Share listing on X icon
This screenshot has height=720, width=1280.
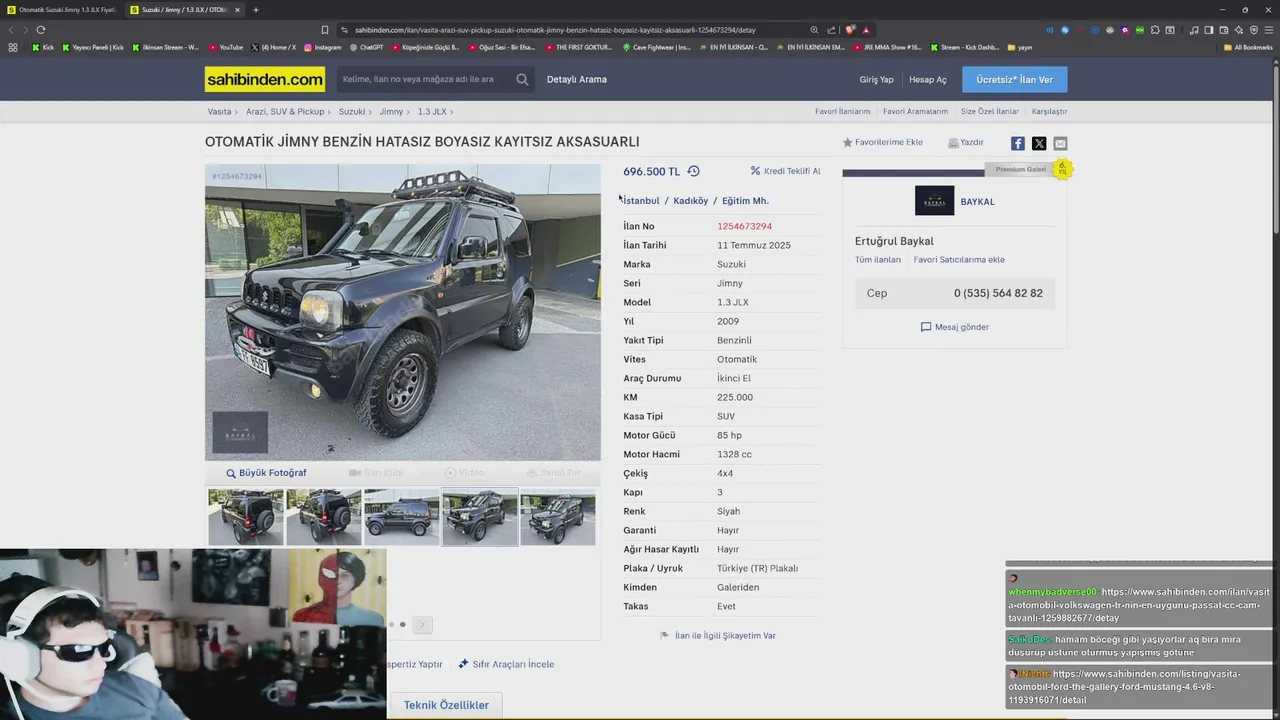click(1039, 143)
